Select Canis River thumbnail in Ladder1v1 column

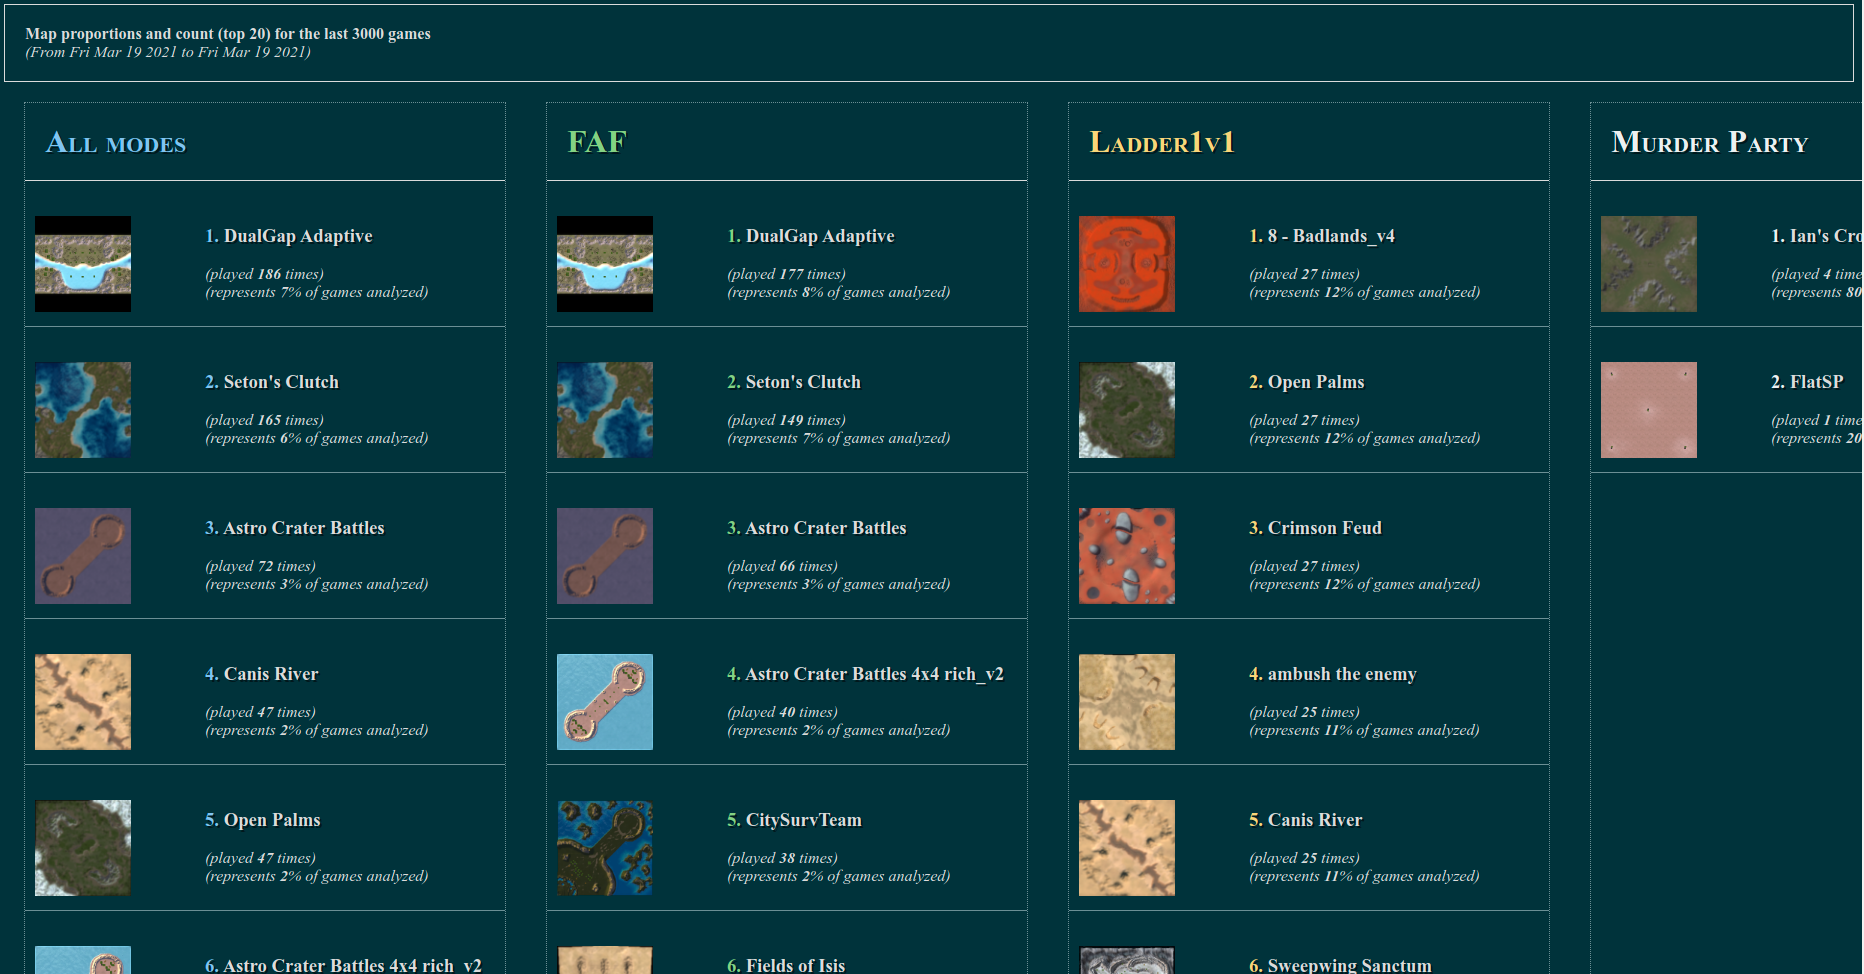[x=1127, y=848]
